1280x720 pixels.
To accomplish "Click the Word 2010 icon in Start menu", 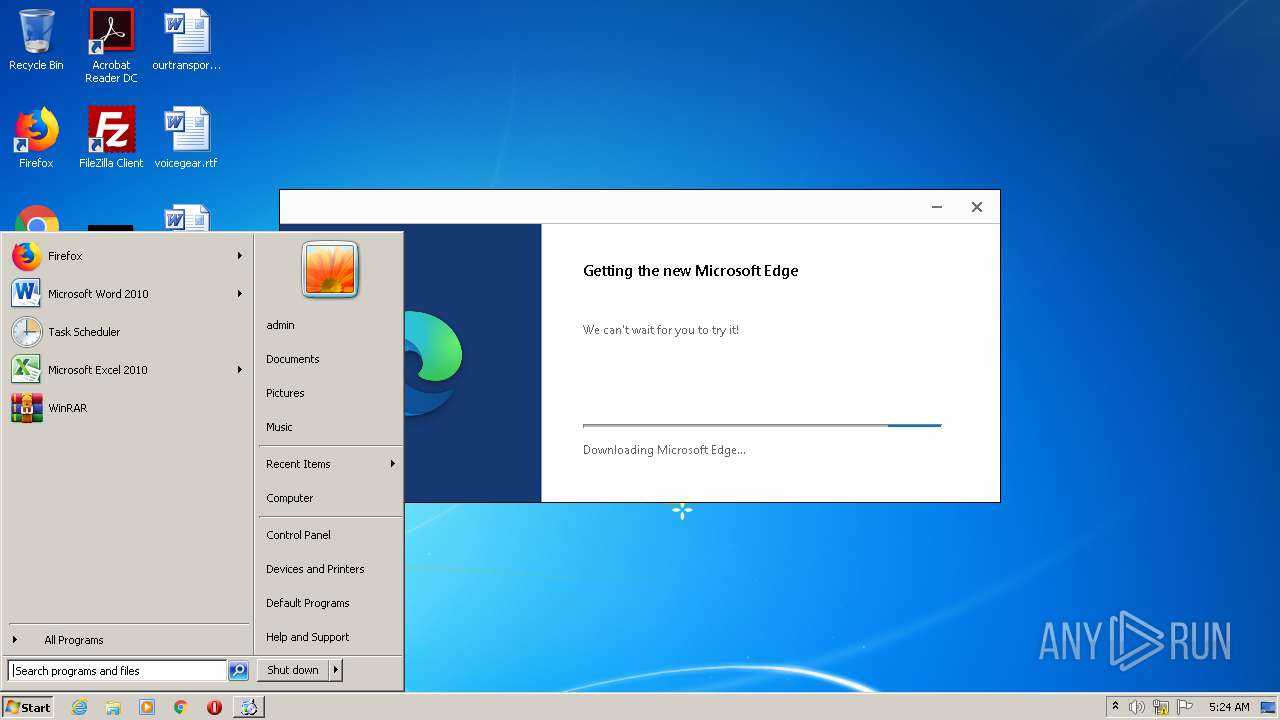I will point(27,294).
